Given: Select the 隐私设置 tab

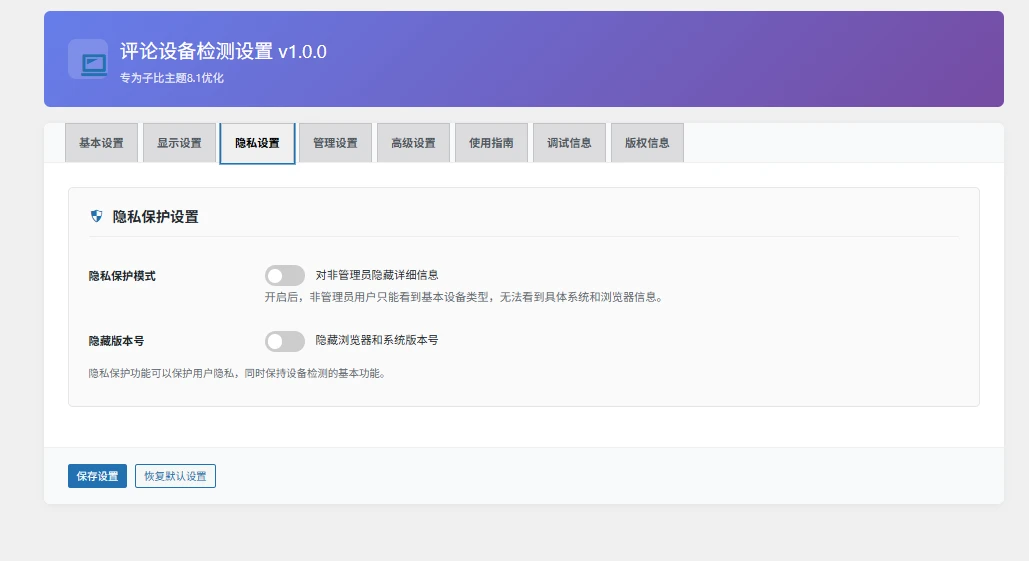Looking at the screenshot, I should (x=257, y=143).
